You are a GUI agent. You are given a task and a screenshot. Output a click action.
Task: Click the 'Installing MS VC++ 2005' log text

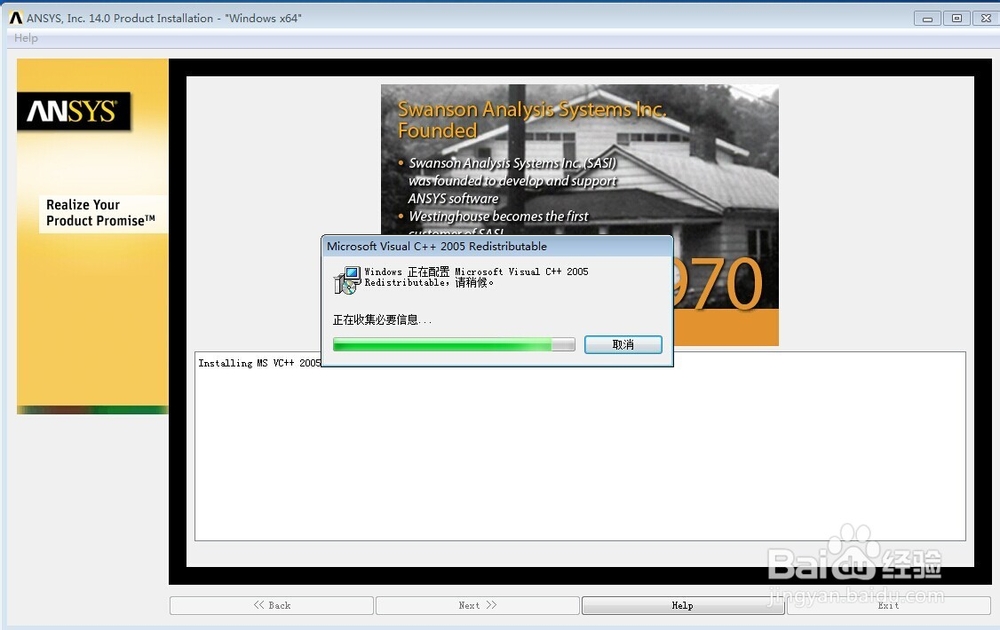coord(260,363)
